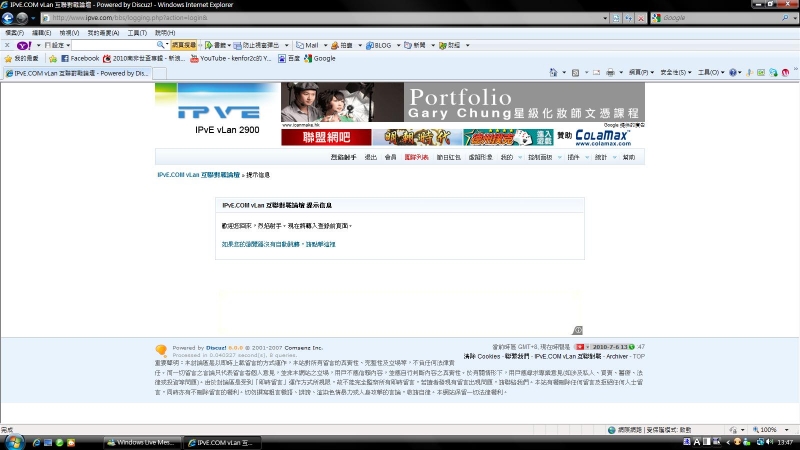Click the ColaMax sponsor logo
Viewport: 800px width, 450px height.
[603, 137]
